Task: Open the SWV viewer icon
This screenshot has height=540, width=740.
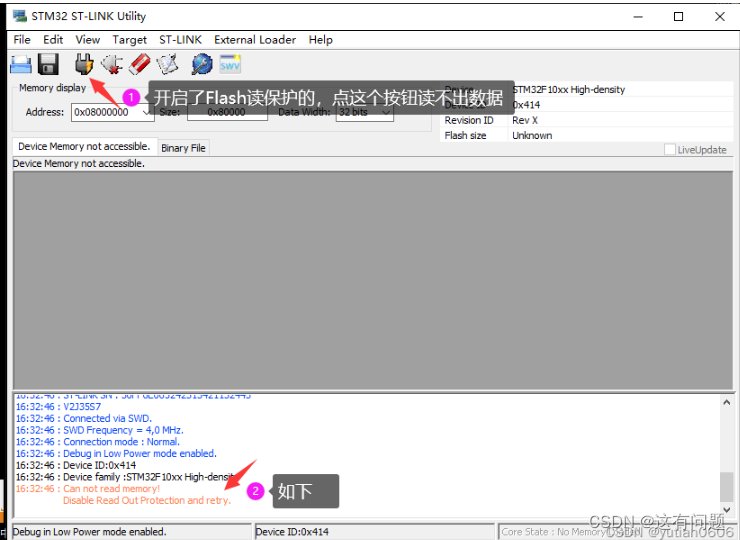Action: [230, 64]
